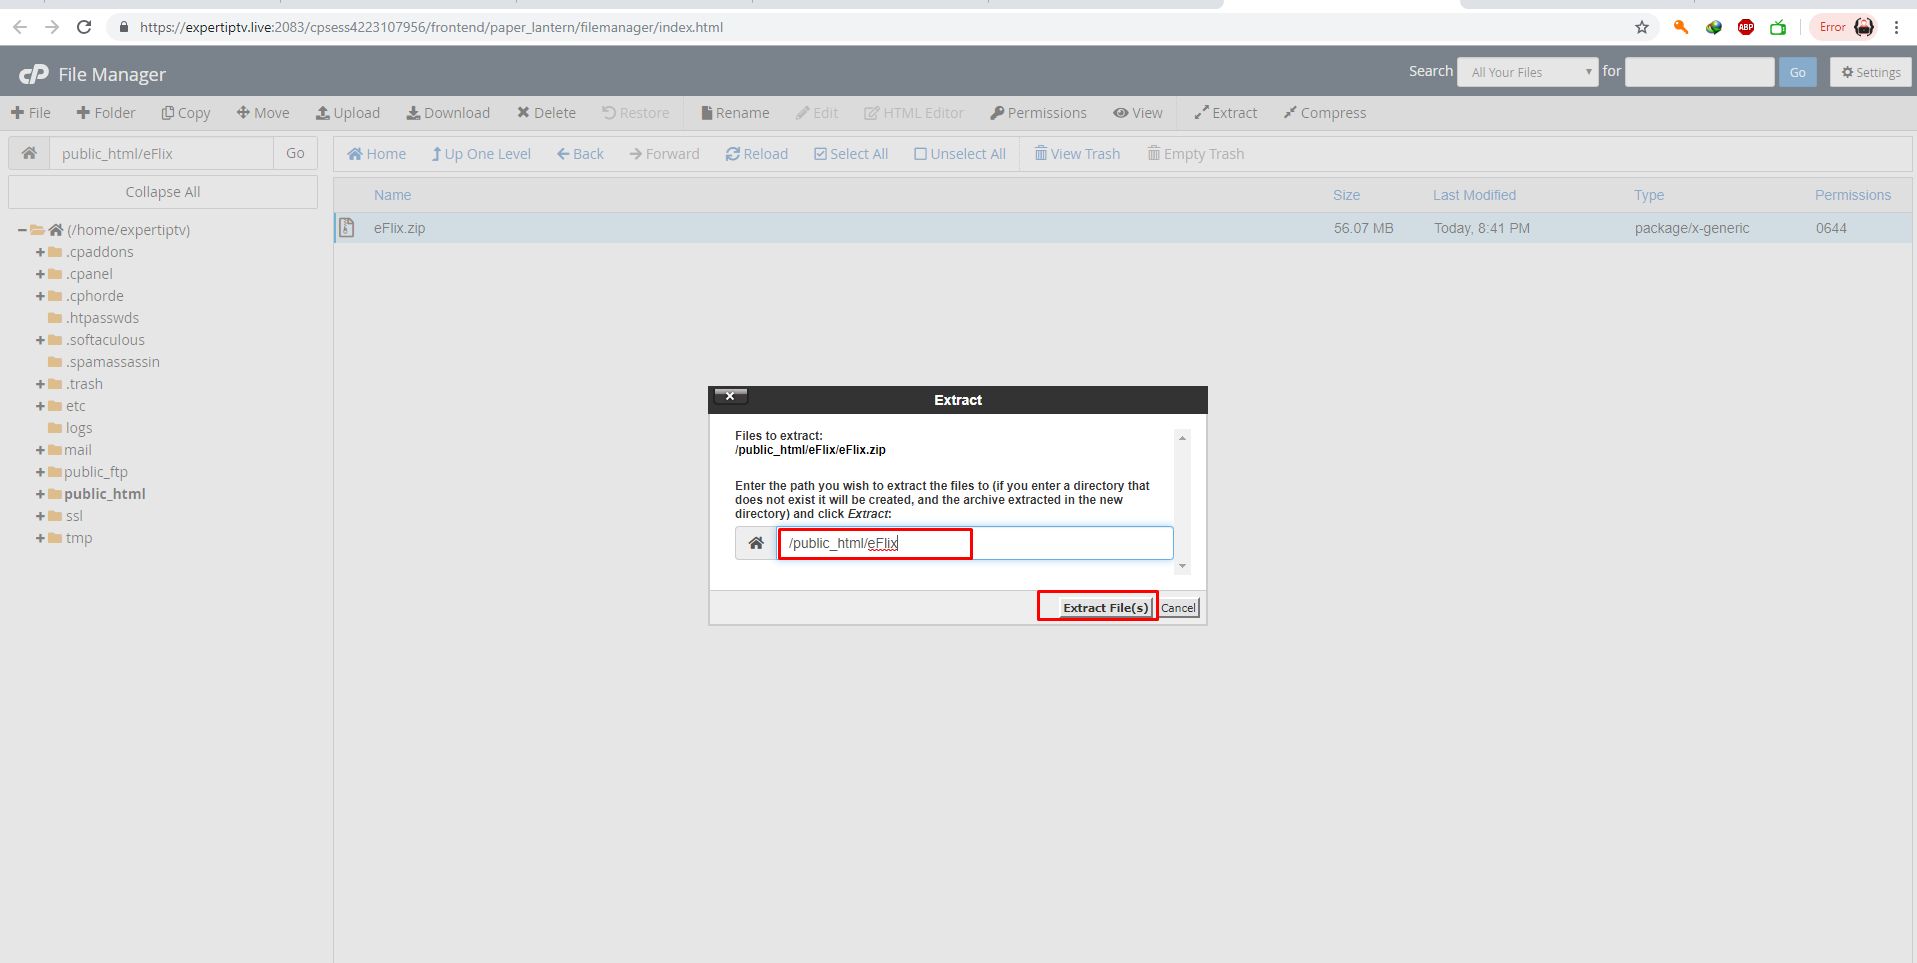Click the home icon beside path field

pos(29,153)
